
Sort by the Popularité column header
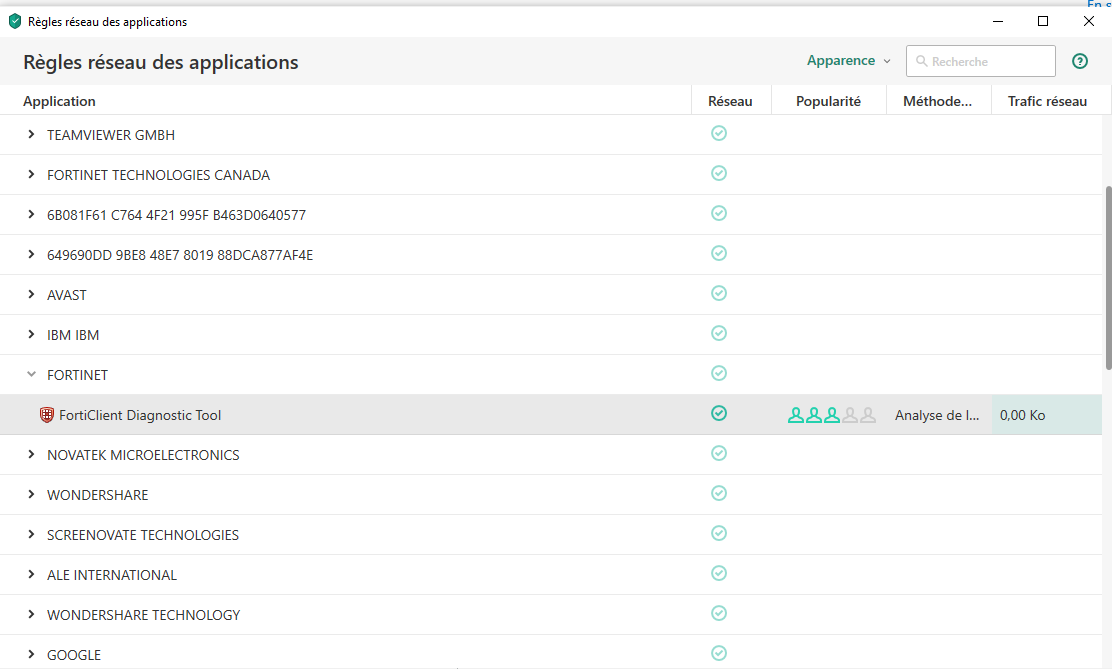coord(828,101)
